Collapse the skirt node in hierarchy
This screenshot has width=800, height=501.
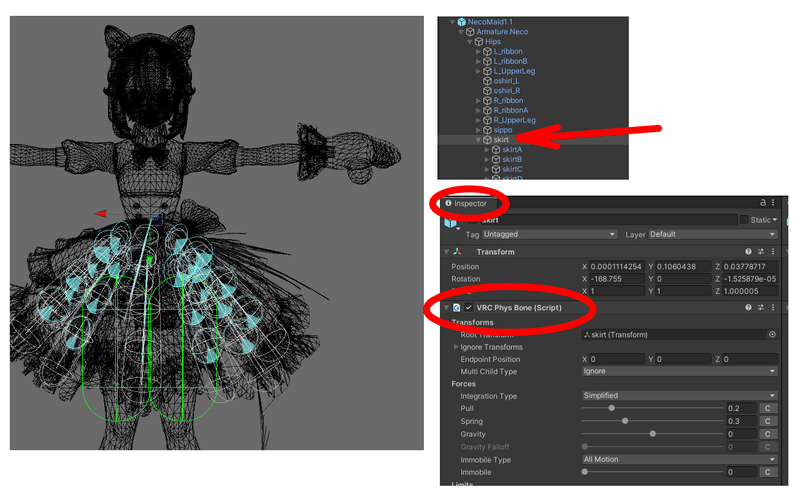[x=479, y=140]
